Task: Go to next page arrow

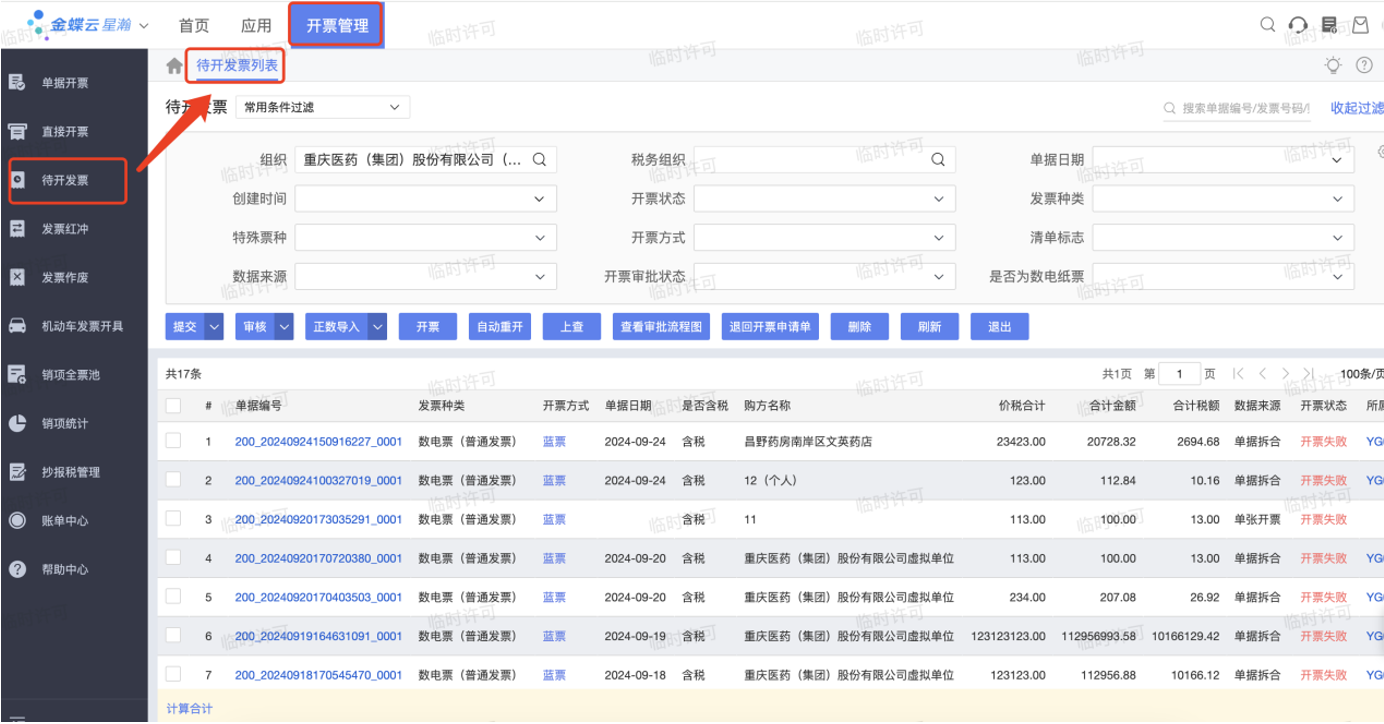Action: [x=1285, y=374]
